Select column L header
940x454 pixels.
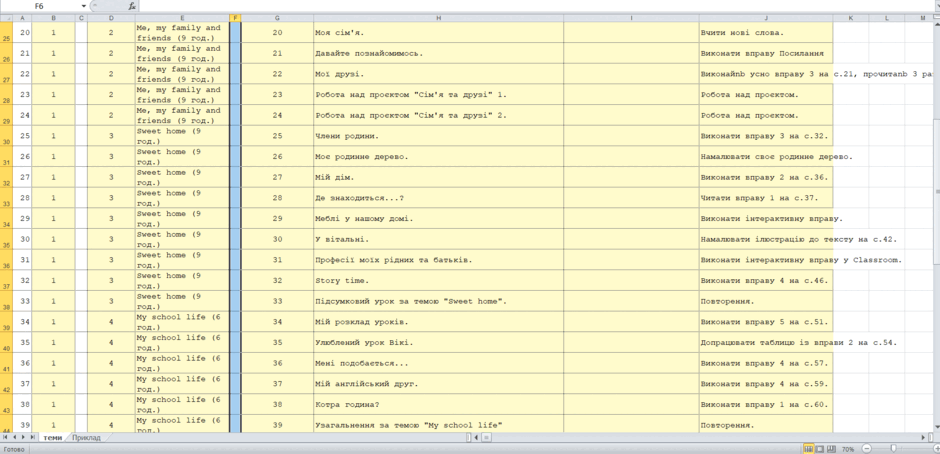tap(887, 19)
